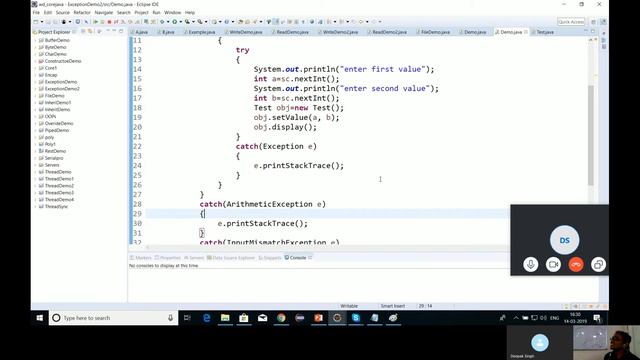Open the File menu
Screen dimensions: 640x360
point(36,13)
